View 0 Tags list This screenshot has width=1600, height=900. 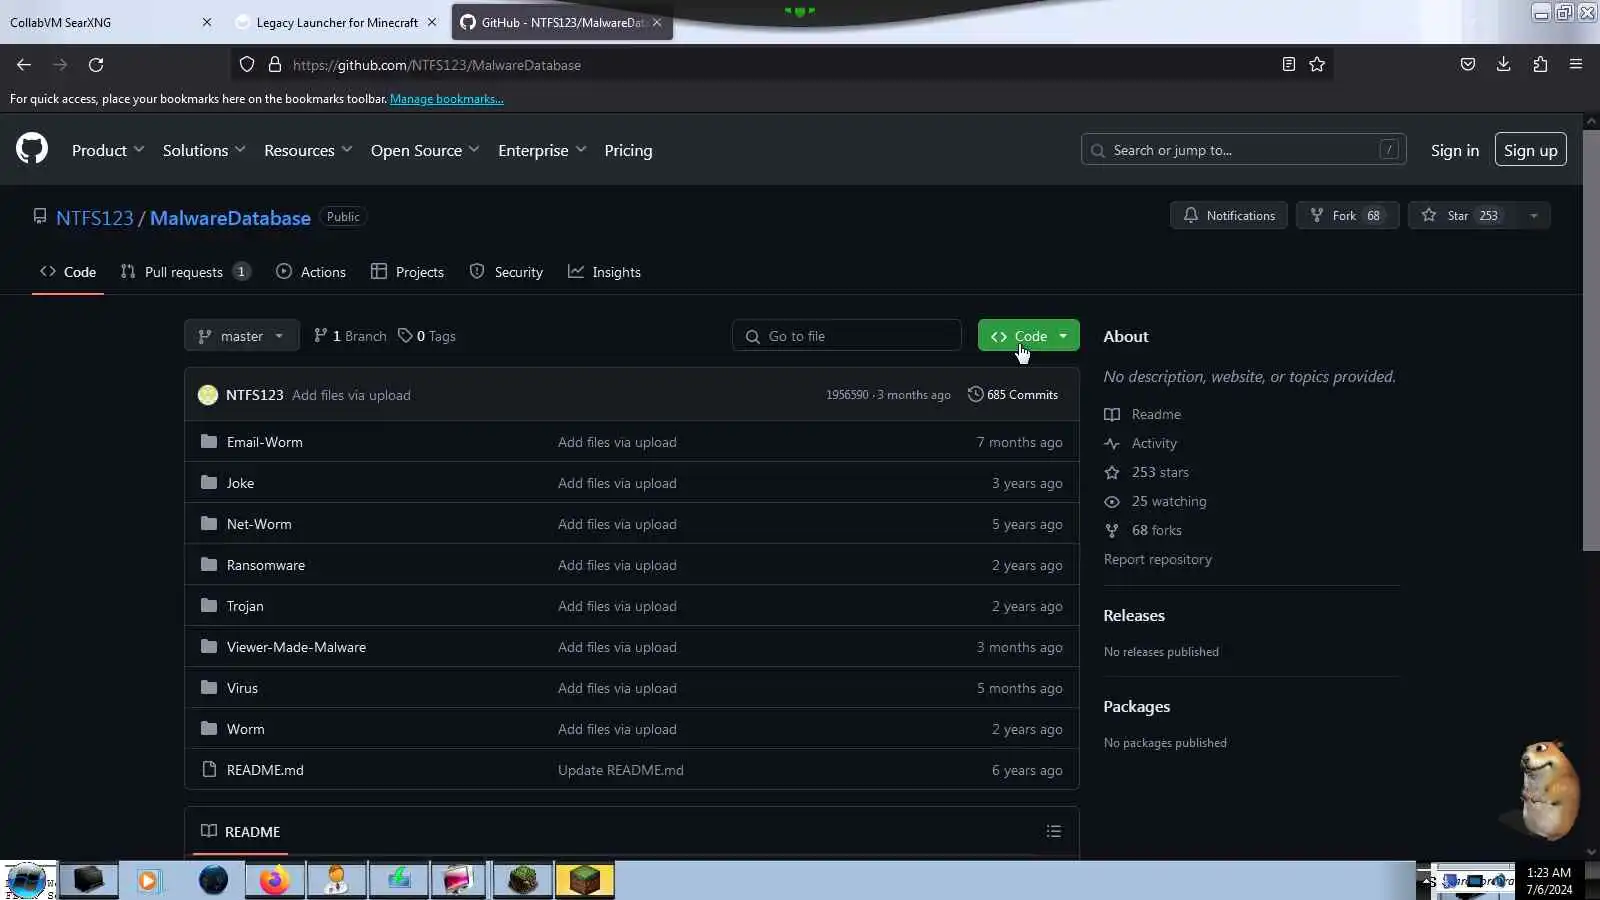click(x=427, y=336)
